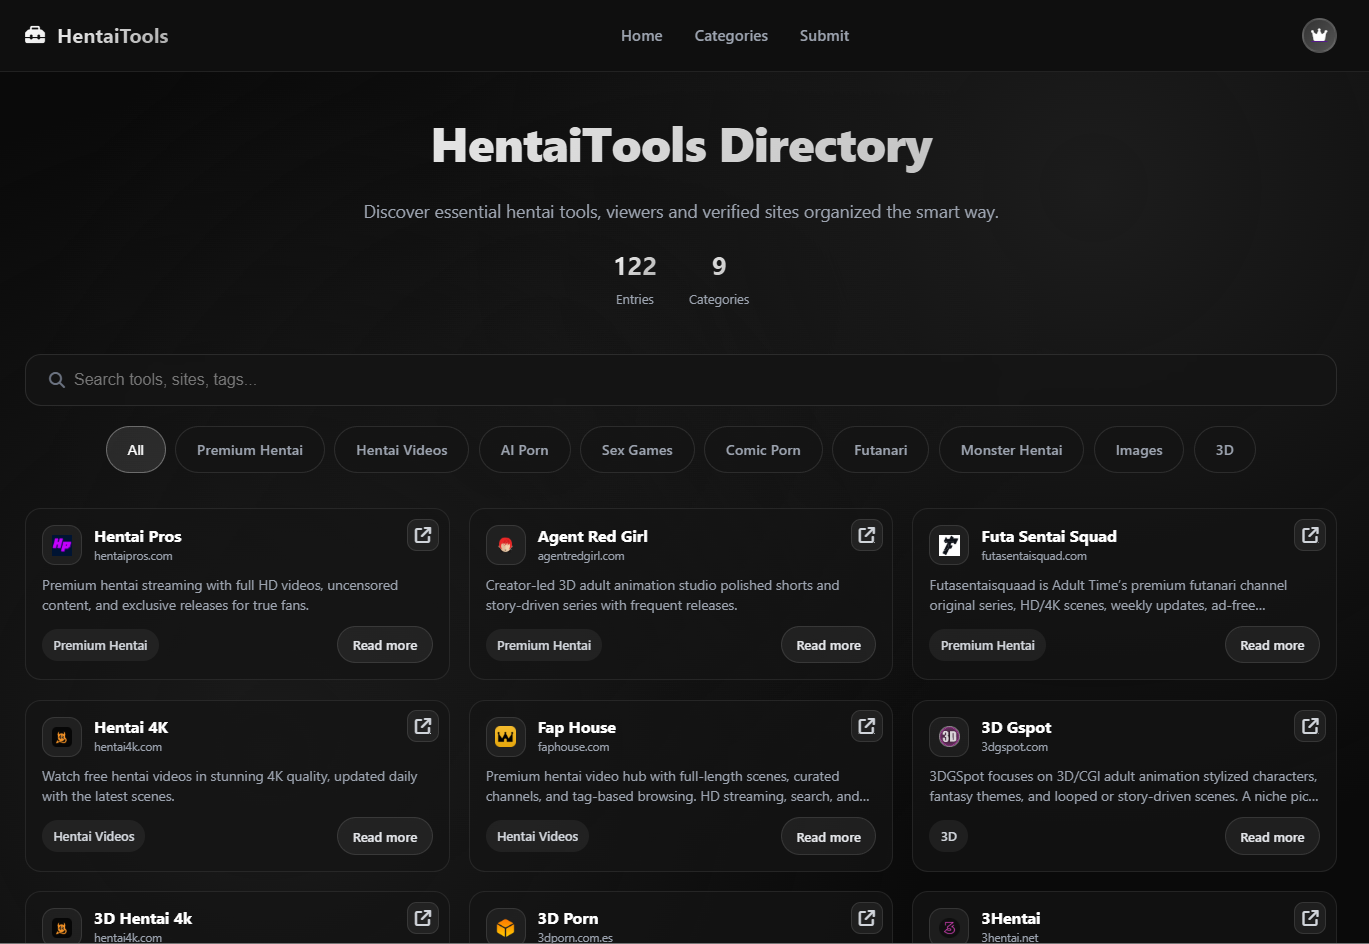Focus the Search tools, sites, tags field
Screen dimensions: 1369x944
tap(680, 380)
